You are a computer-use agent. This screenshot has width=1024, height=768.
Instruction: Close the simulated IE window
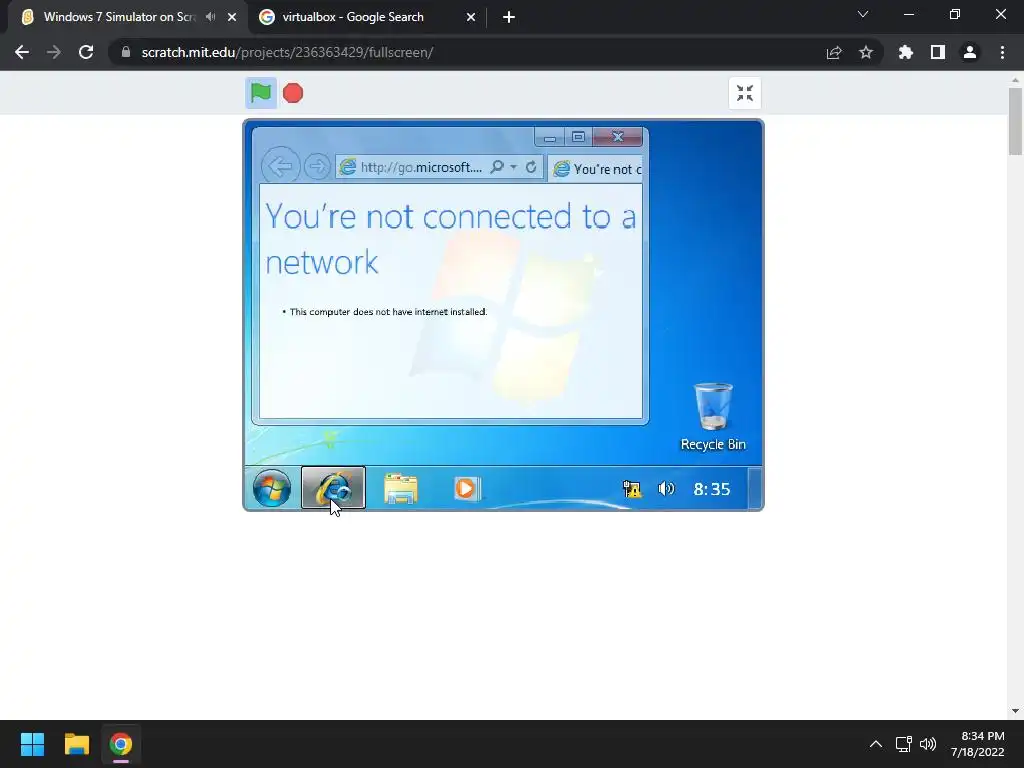click(x=618, y=137)
